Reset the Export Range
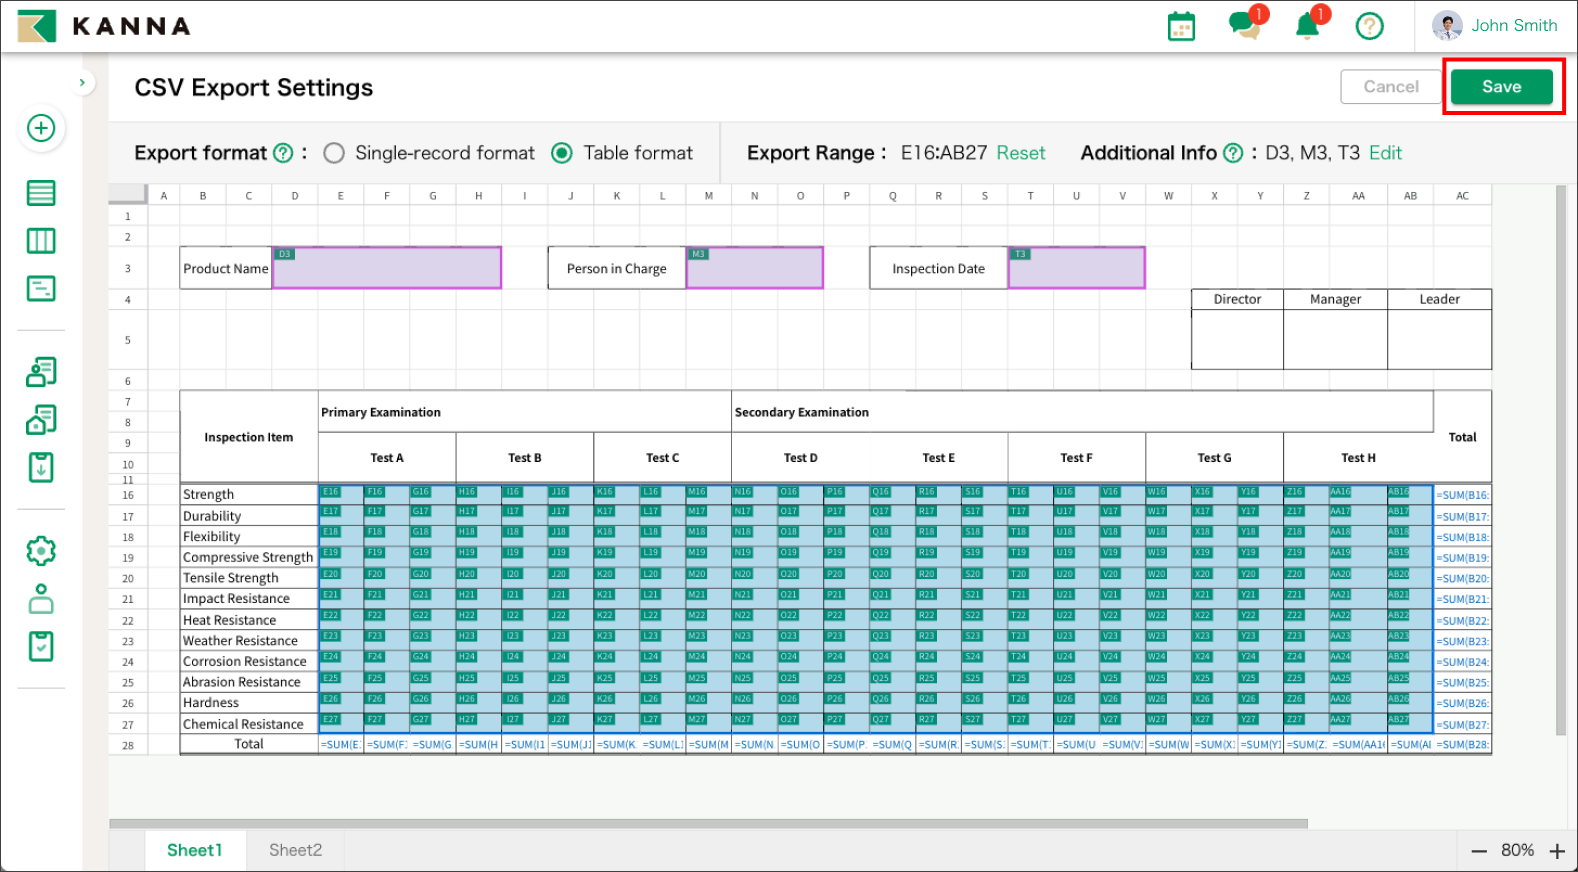This screenshot has height=872, width=1578. coord(1020,153)
